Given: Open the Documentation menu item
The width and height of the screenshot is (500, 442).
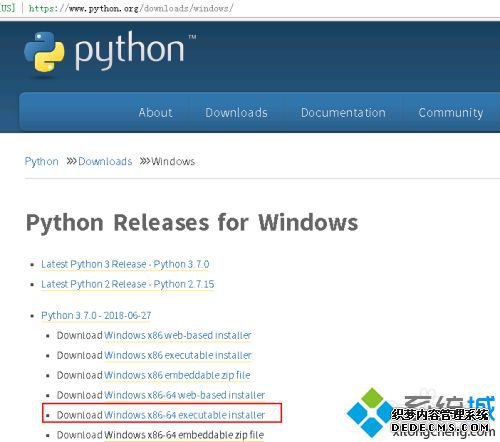Looking at the screenshot, I should (x=343, y=113).
